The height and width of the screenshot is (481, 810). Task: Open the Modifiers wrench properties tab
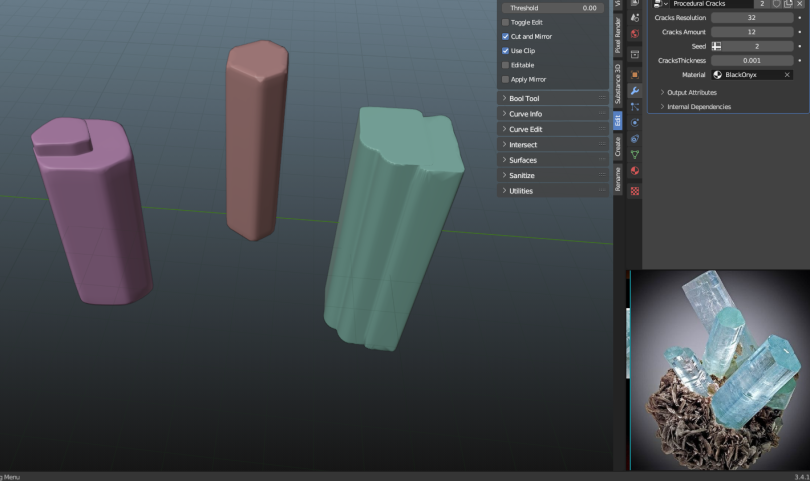(x=635, y=91)
